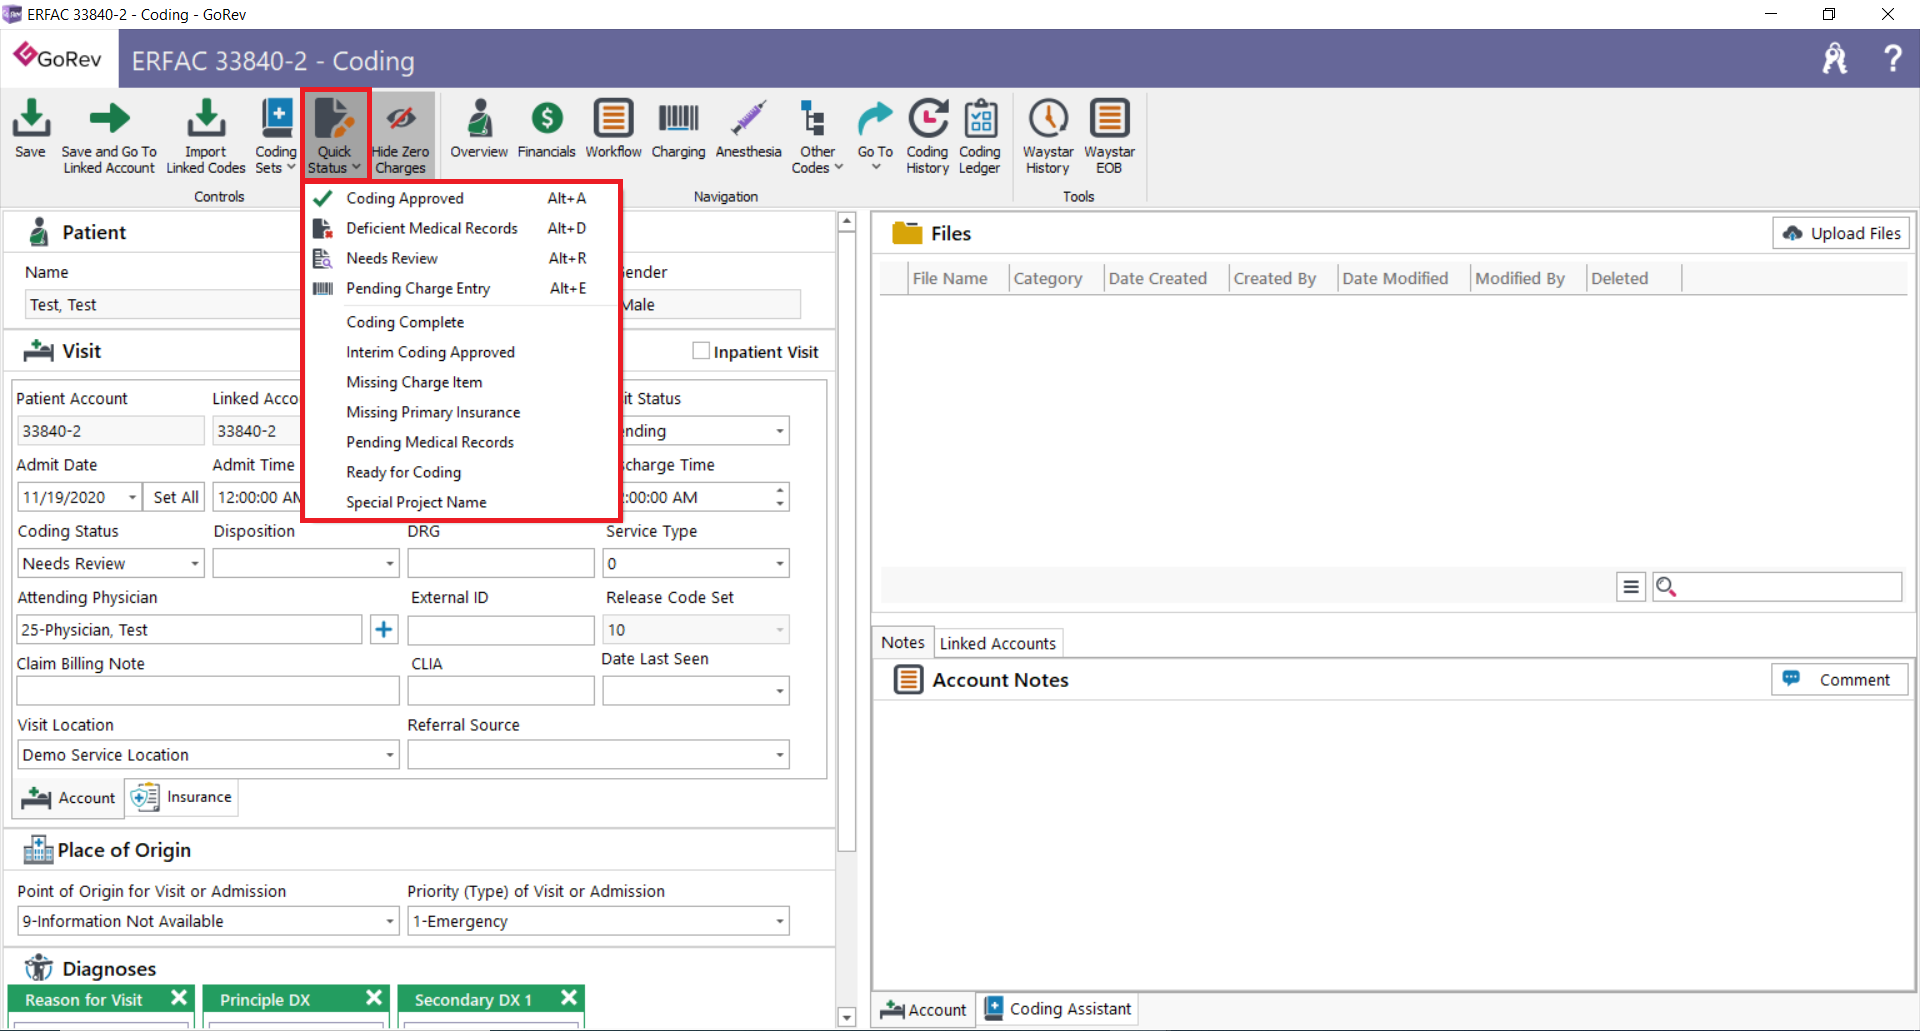Open the Coding Sets dropdown
This screenshot has height=1031, width=1920.
[276, 137]
